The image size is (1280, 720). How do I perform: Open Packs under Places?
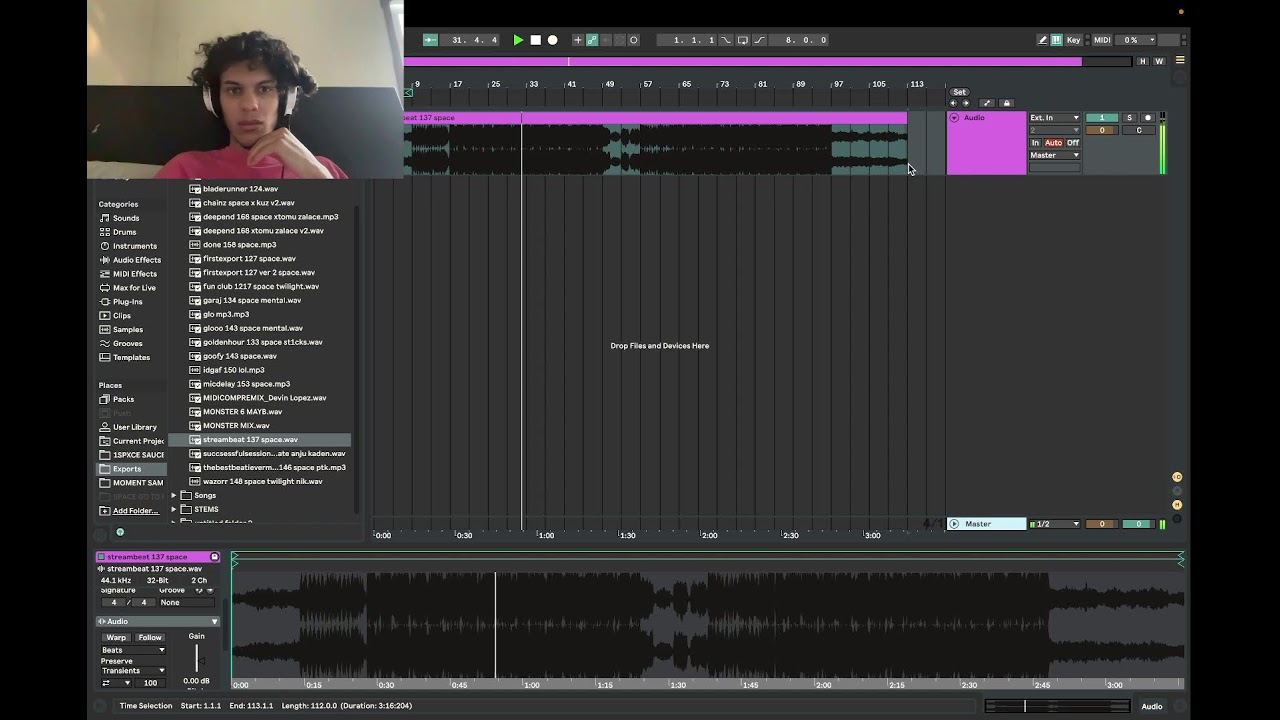click(123, 399)
